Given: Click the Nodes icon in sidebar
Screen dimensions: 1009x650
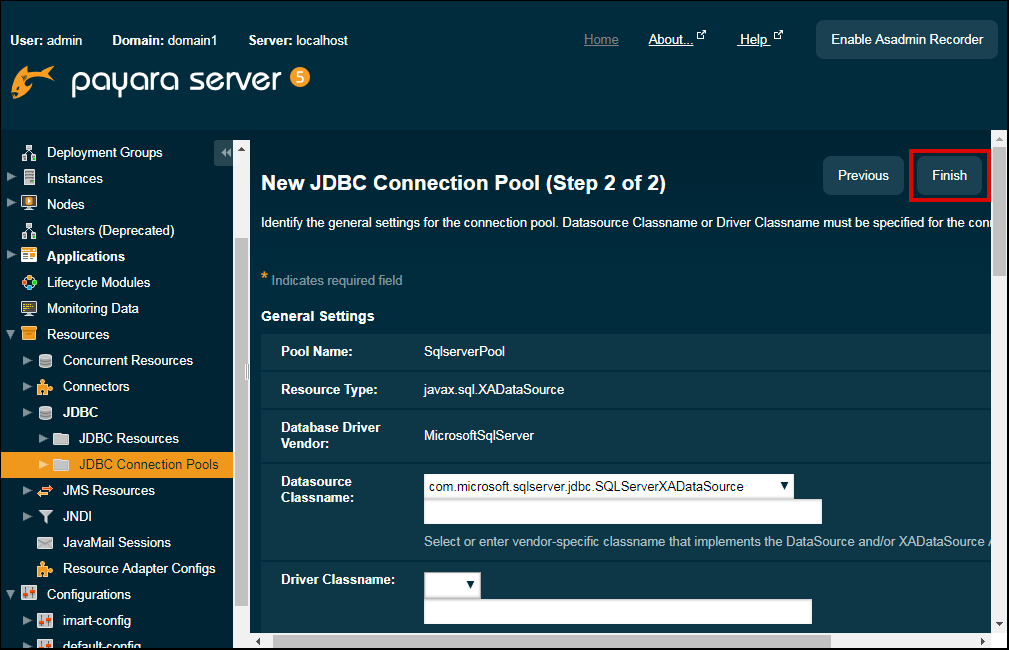Looking at the screenshot, I should click(x=29, y=204).
